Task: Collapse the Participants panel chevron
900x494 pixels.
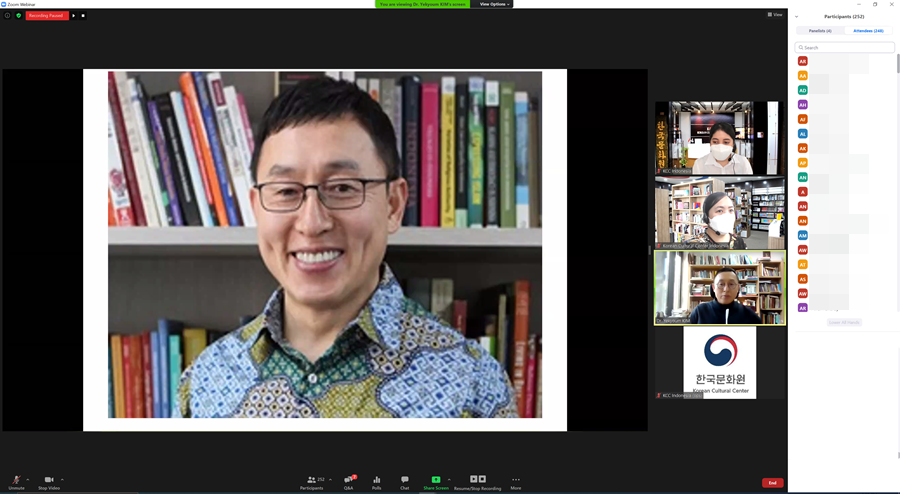Action: [x=797, y=17]
